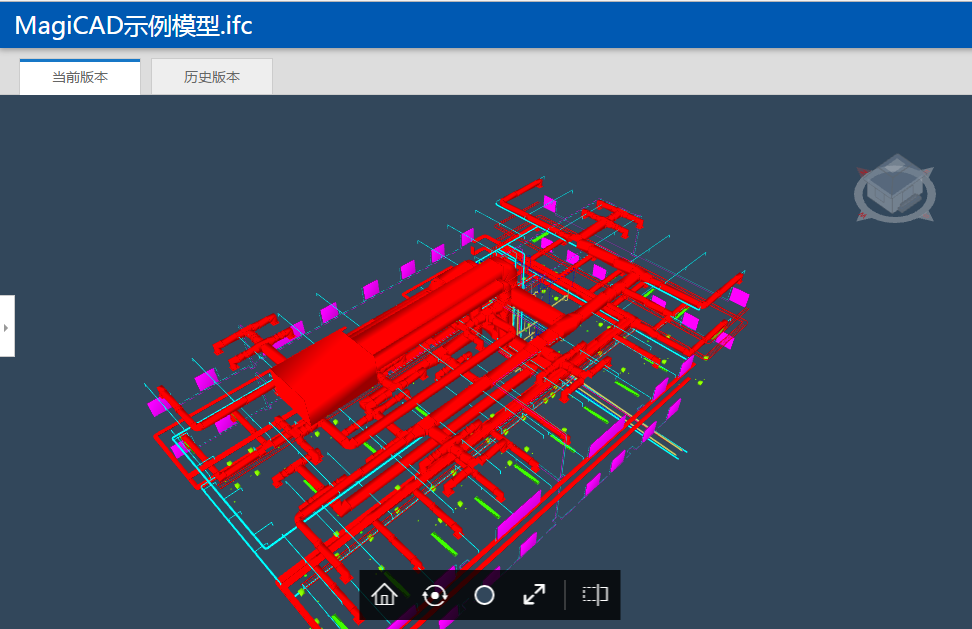Viewport: 972px width, 629px height.
Task: Click the title MagiCAD示例模型.ifc
Action: tap(131, 25)
